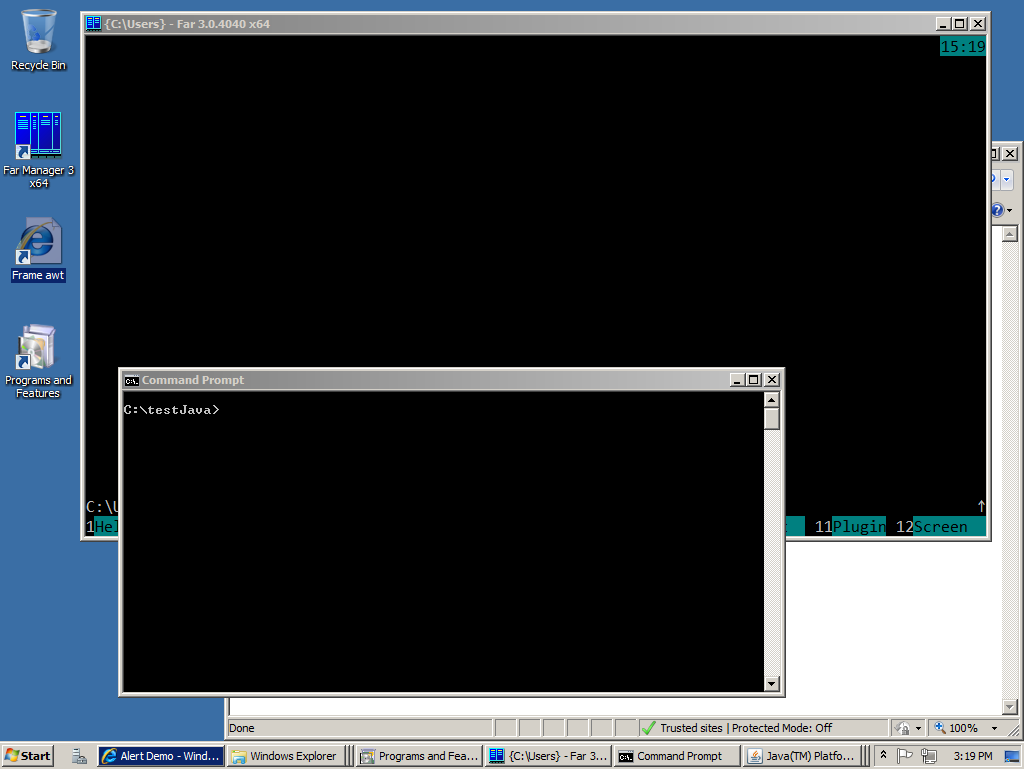This screenshot has width=1024, height=769.
Task: Select the Frame awt desktop shortcut
Action: pyautogui.click(x=38, y=249)
